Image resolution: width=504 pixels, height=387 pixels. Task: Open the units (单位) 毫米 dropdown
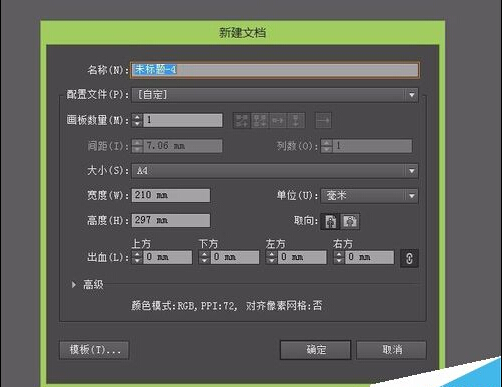[369, 196]
